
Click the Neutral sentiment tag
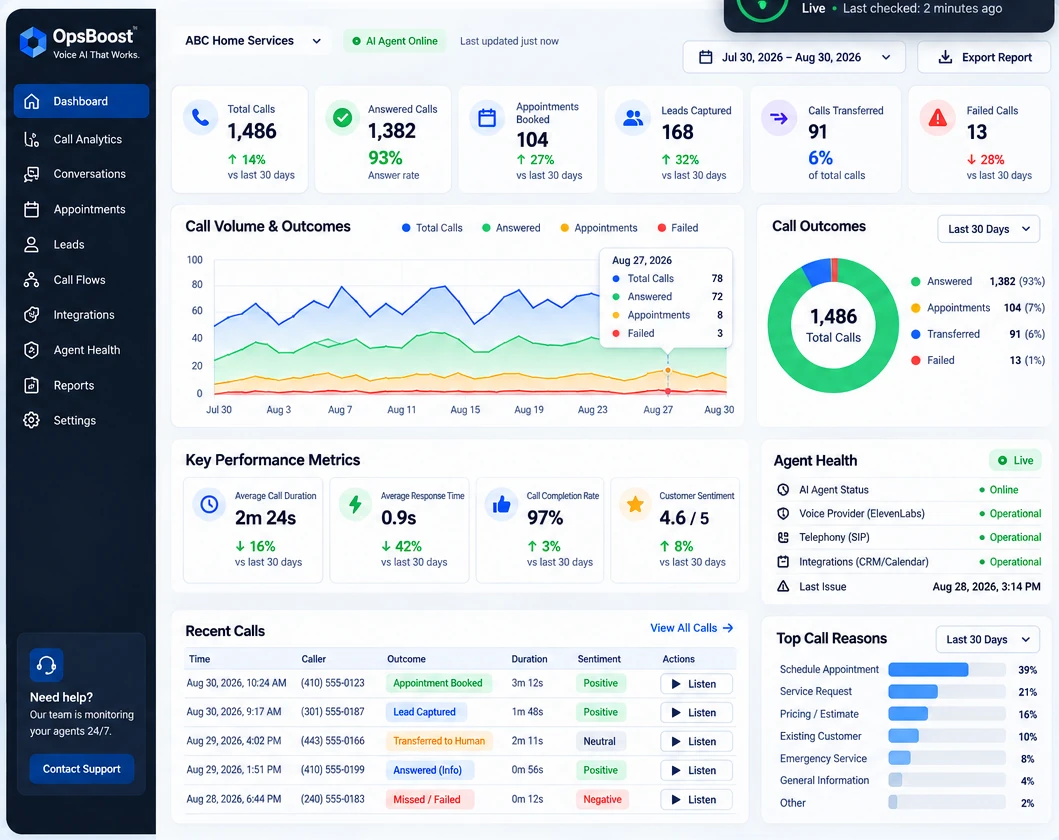coord(600,741)
